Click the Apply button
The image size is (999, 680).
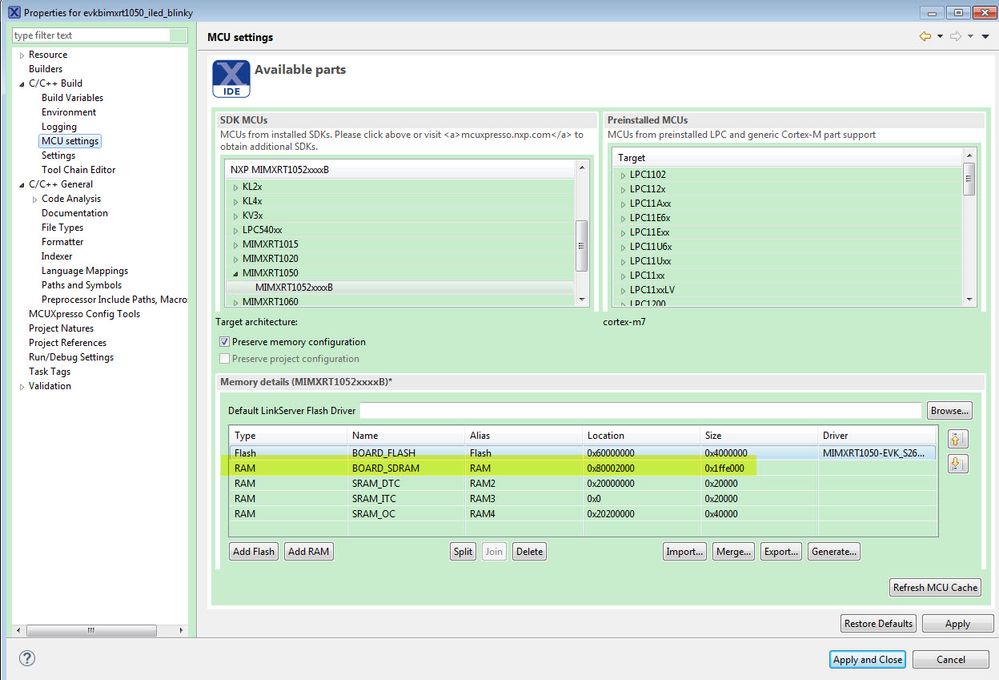point(958,623)
